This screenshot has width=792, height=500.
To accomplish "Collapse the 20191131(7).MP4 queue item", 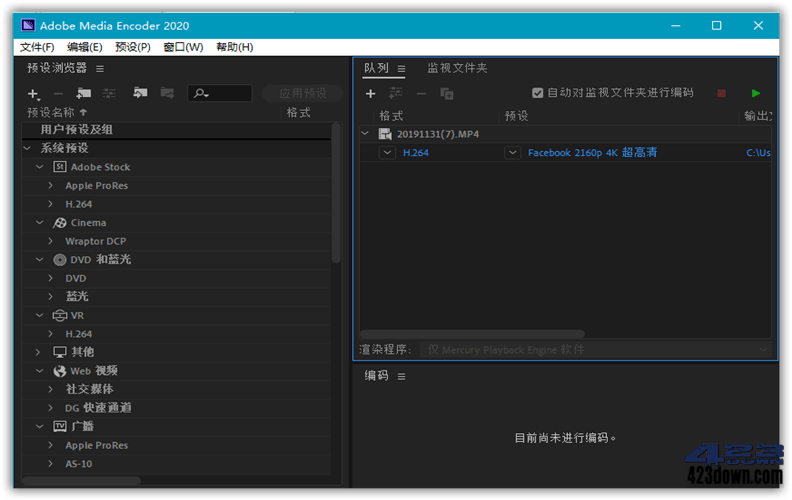I will [365, 133].
